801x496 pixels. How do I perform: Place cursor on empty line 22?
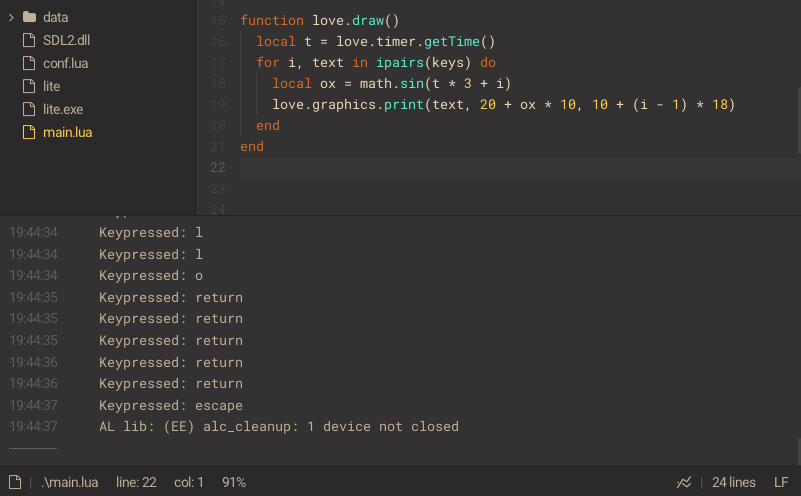tap(519, 168)
